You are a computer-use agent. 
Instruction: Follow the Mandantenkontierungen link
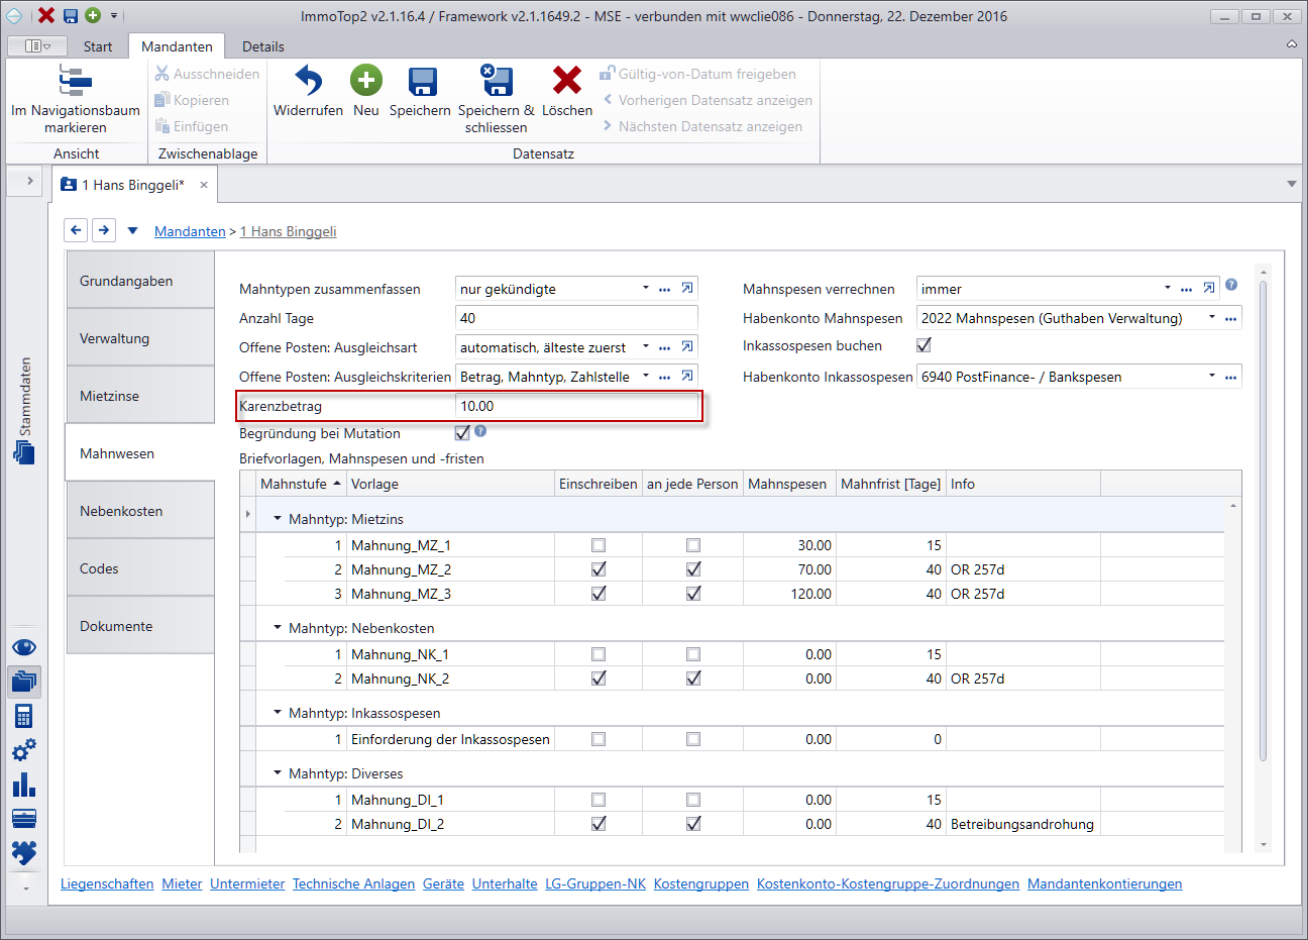click(1104, 884)
